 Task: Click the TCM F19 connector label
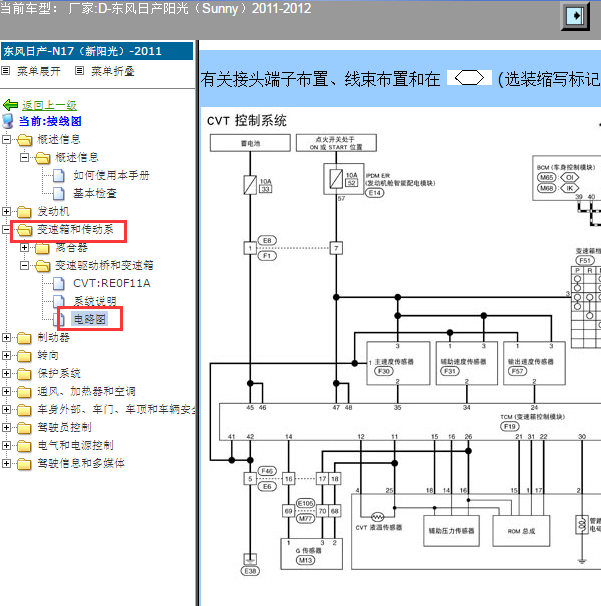coord(510,426)
